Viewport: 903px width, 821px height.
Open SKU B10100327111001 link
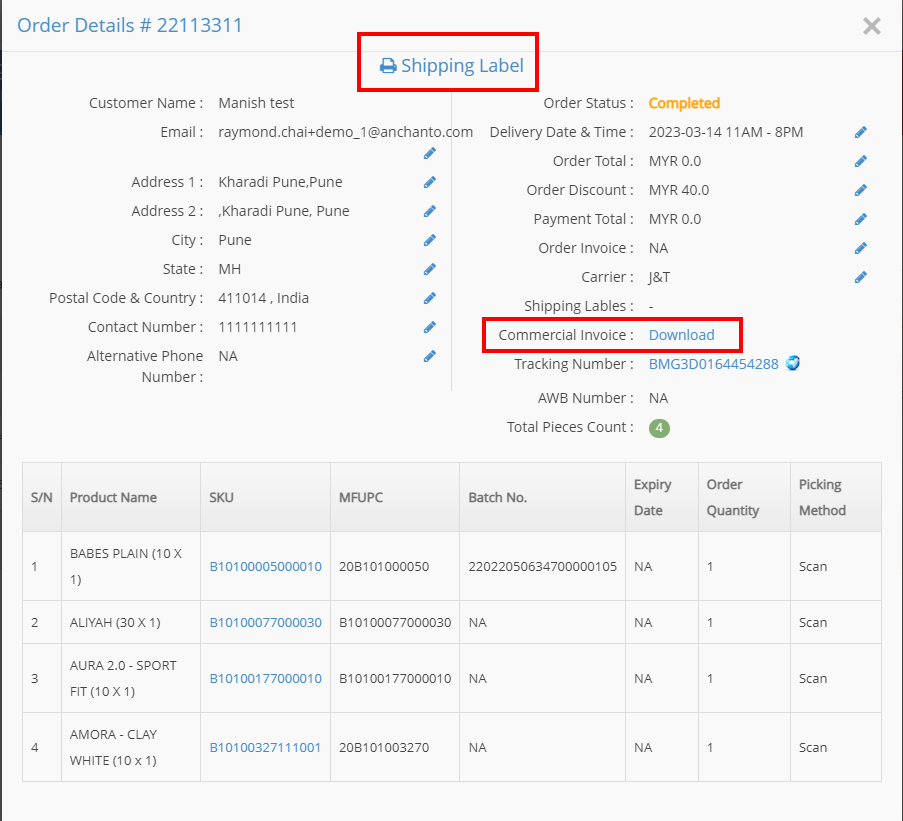(x=265, y=747)
